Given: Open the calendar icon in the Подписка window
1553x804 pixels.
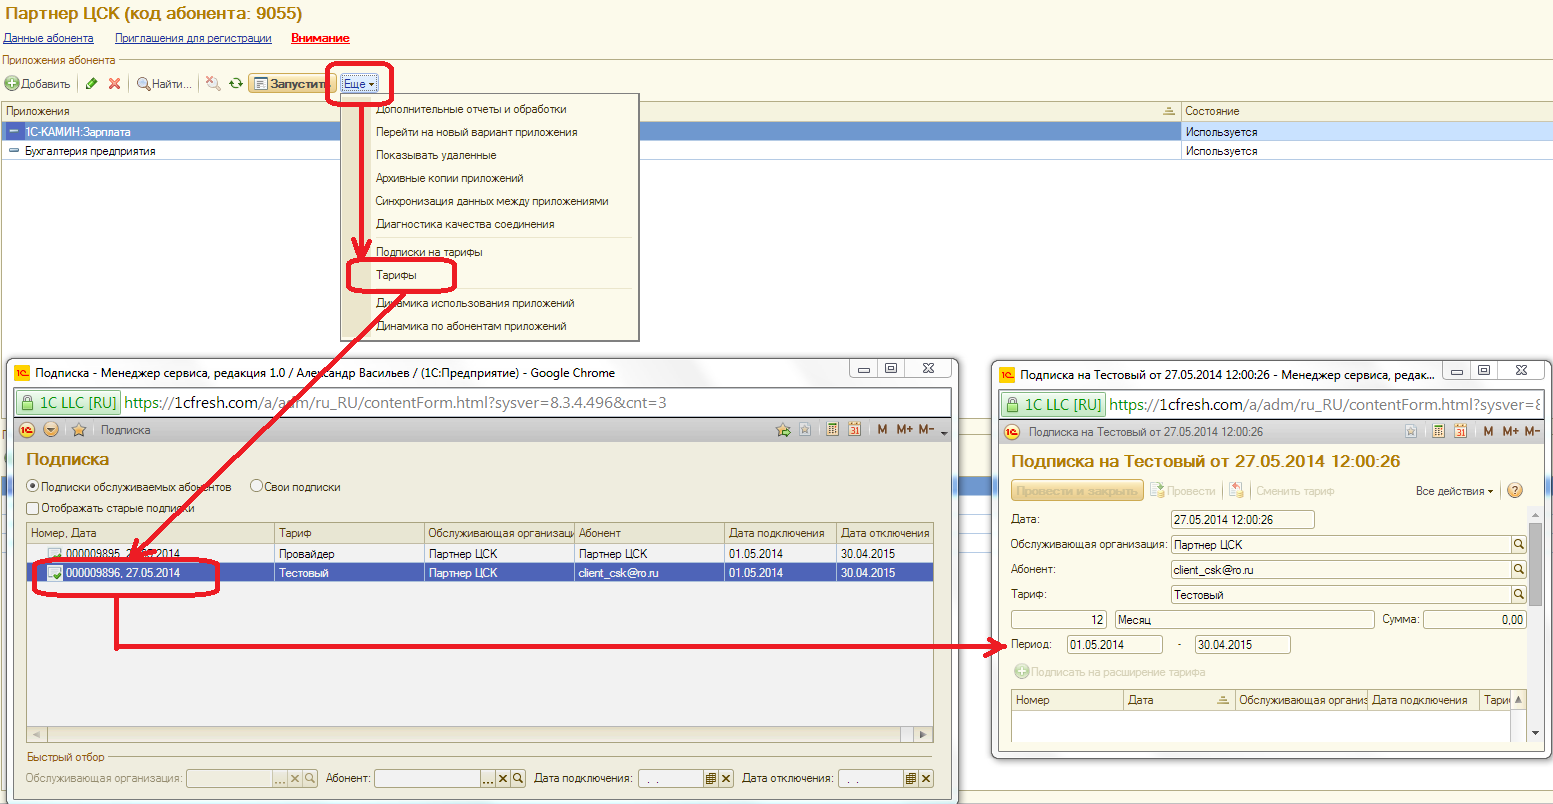Looking at the screenshot, I should tap(855, 430).
